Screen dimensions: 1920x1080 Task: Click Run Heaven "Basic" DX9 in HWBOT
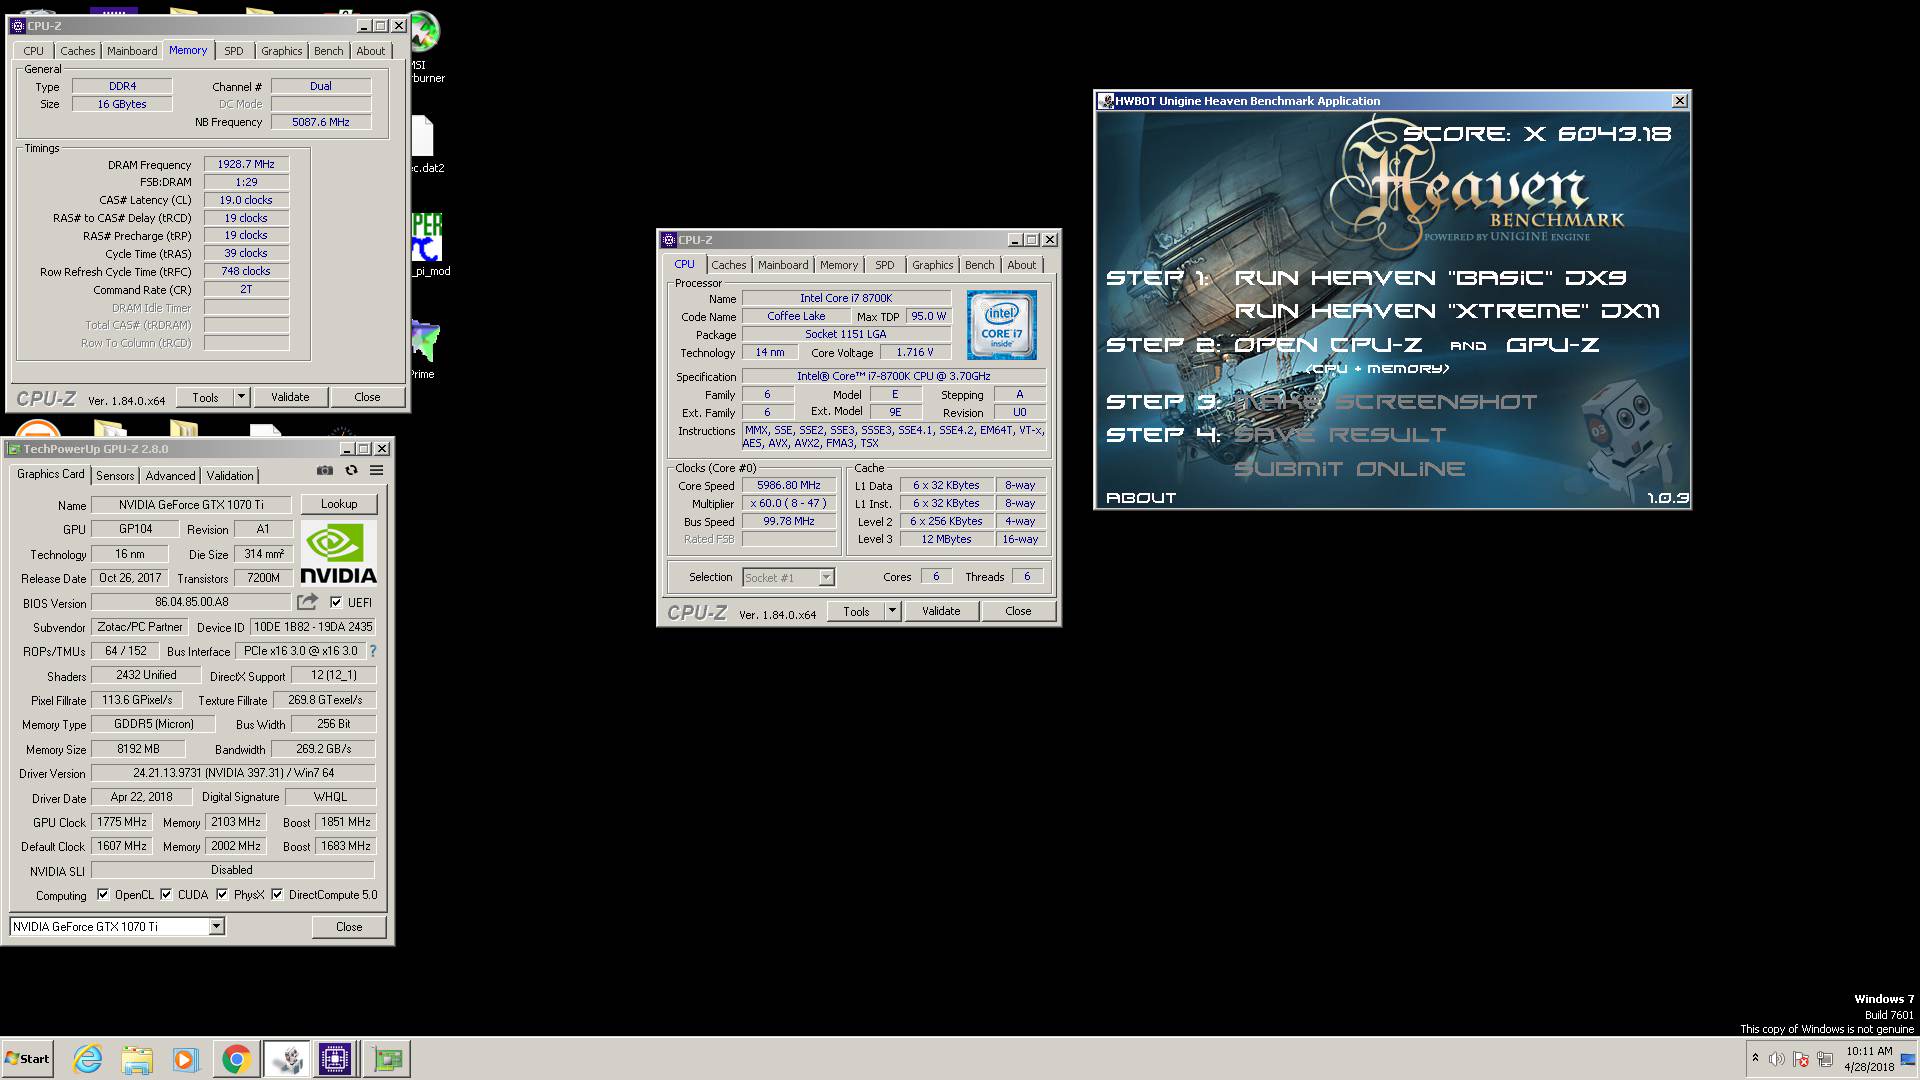1430,278
